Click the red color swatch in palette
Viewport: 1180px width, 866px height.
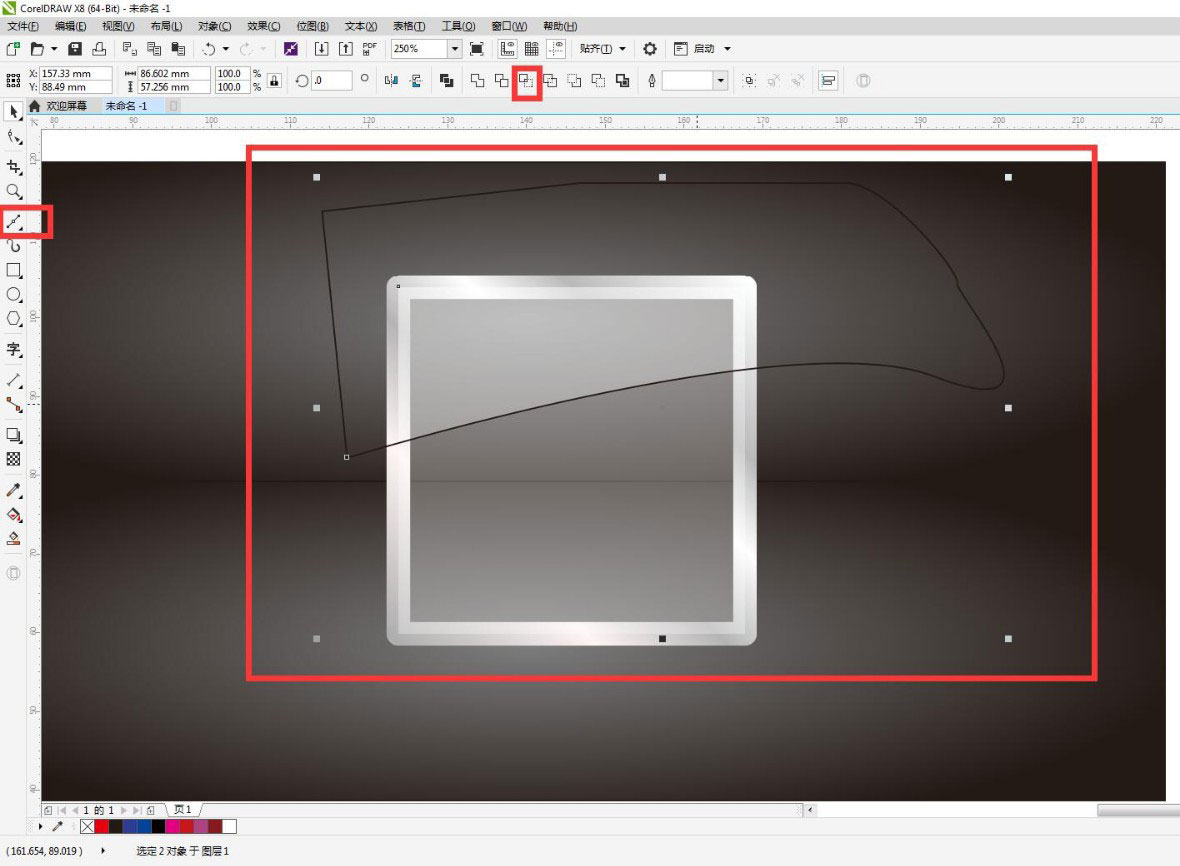point(101,826)
